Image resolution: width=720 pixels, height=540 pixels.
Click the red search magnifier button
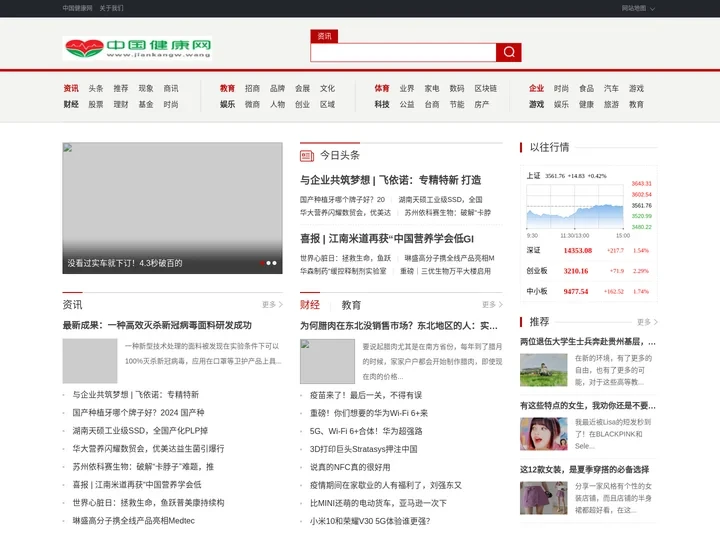click(508, 52)
